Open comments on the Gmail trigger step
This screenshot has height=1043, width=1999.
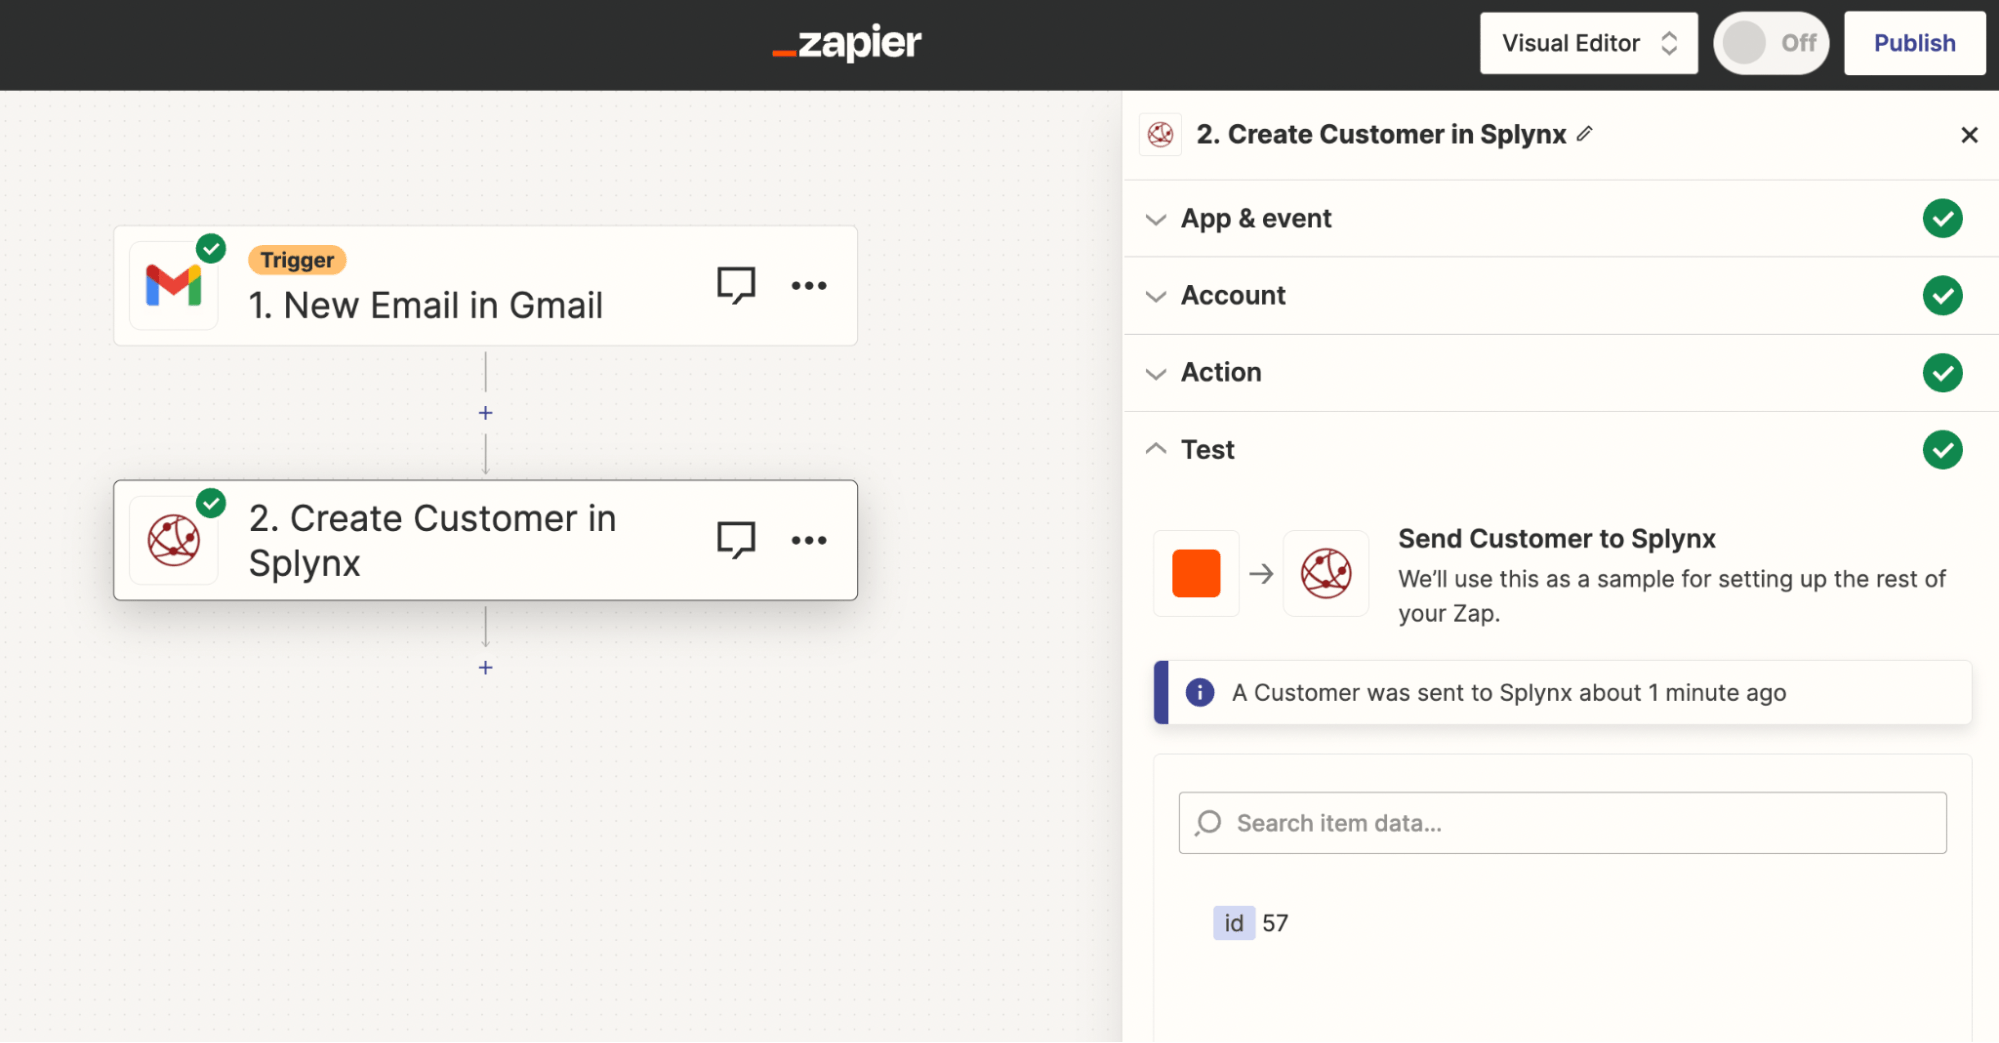(736, 286)
